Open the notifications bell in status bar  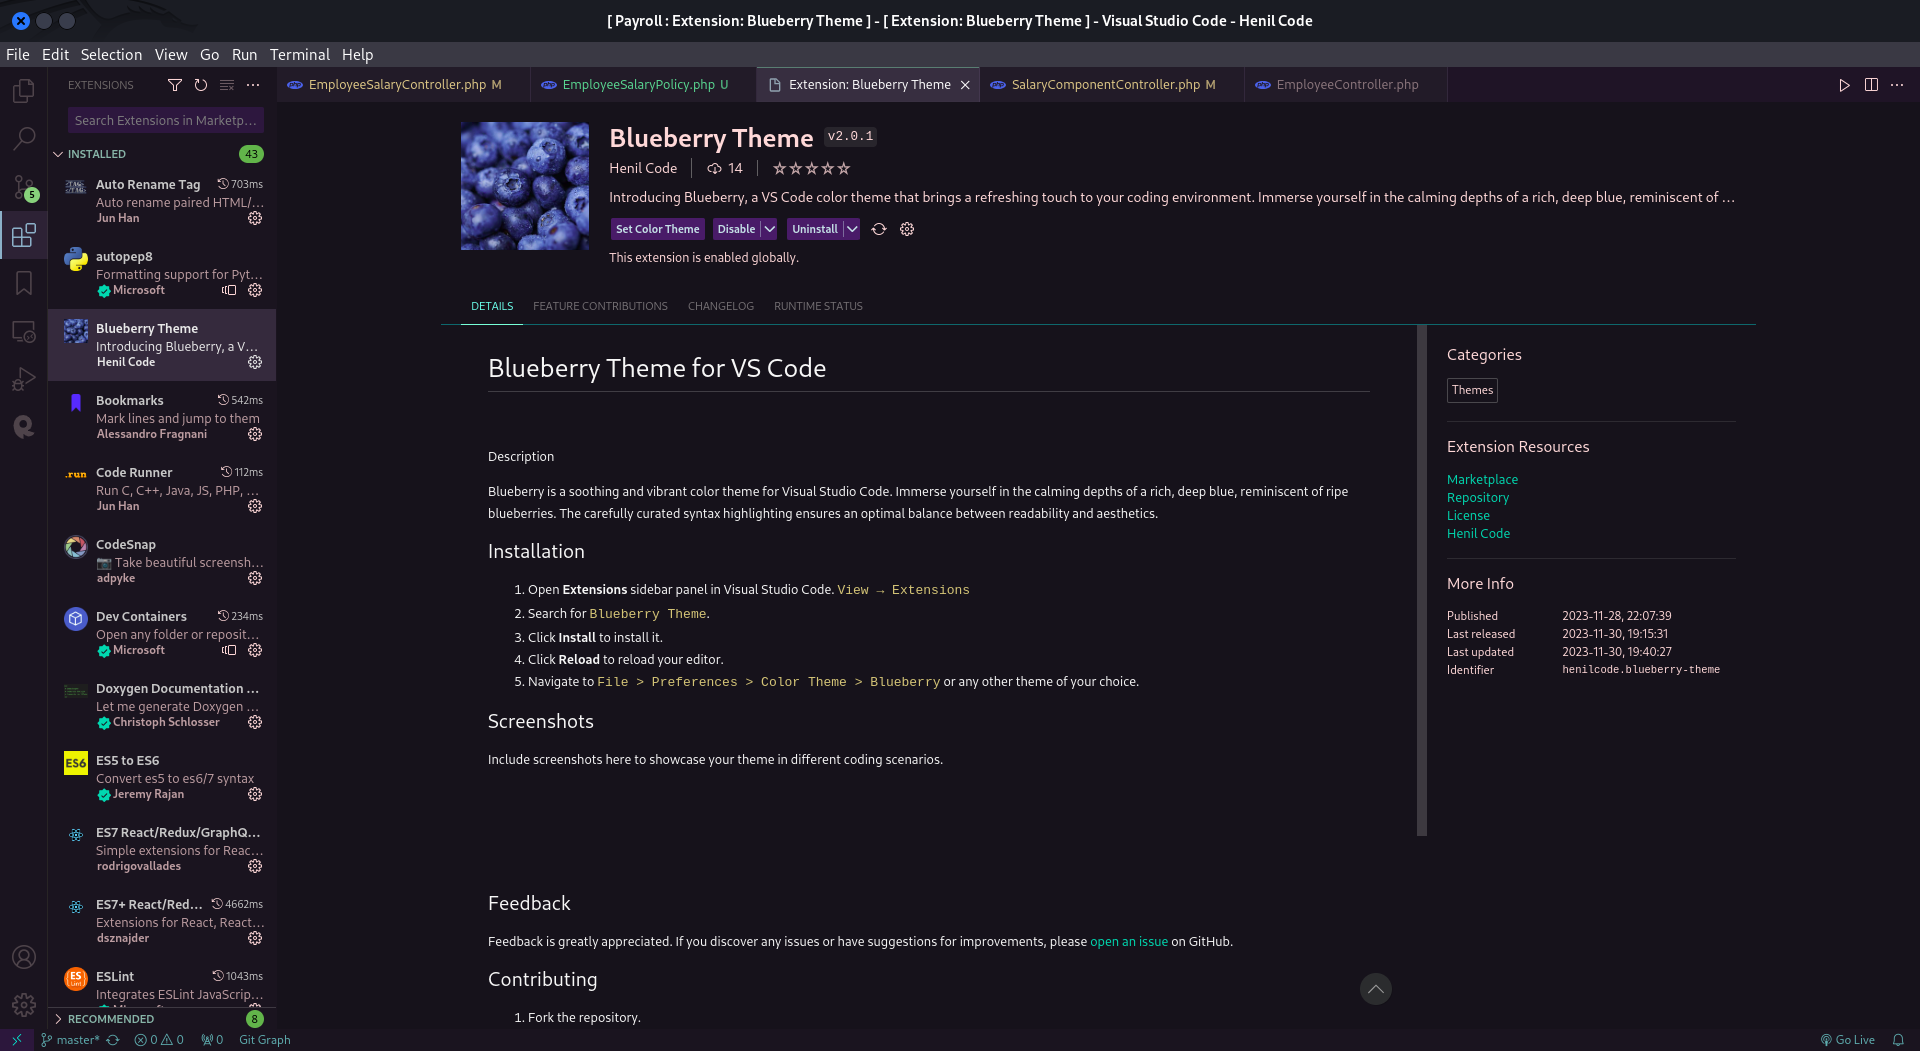[1898, 1040]
